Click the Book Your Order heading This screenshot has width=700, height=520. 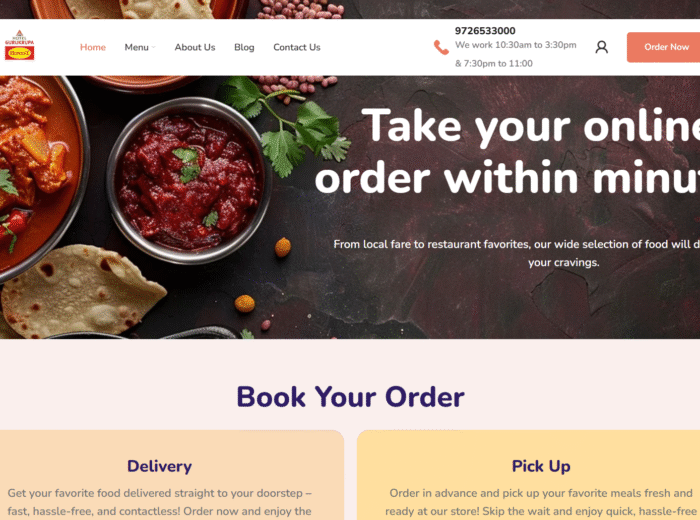(x=350, y=397)
